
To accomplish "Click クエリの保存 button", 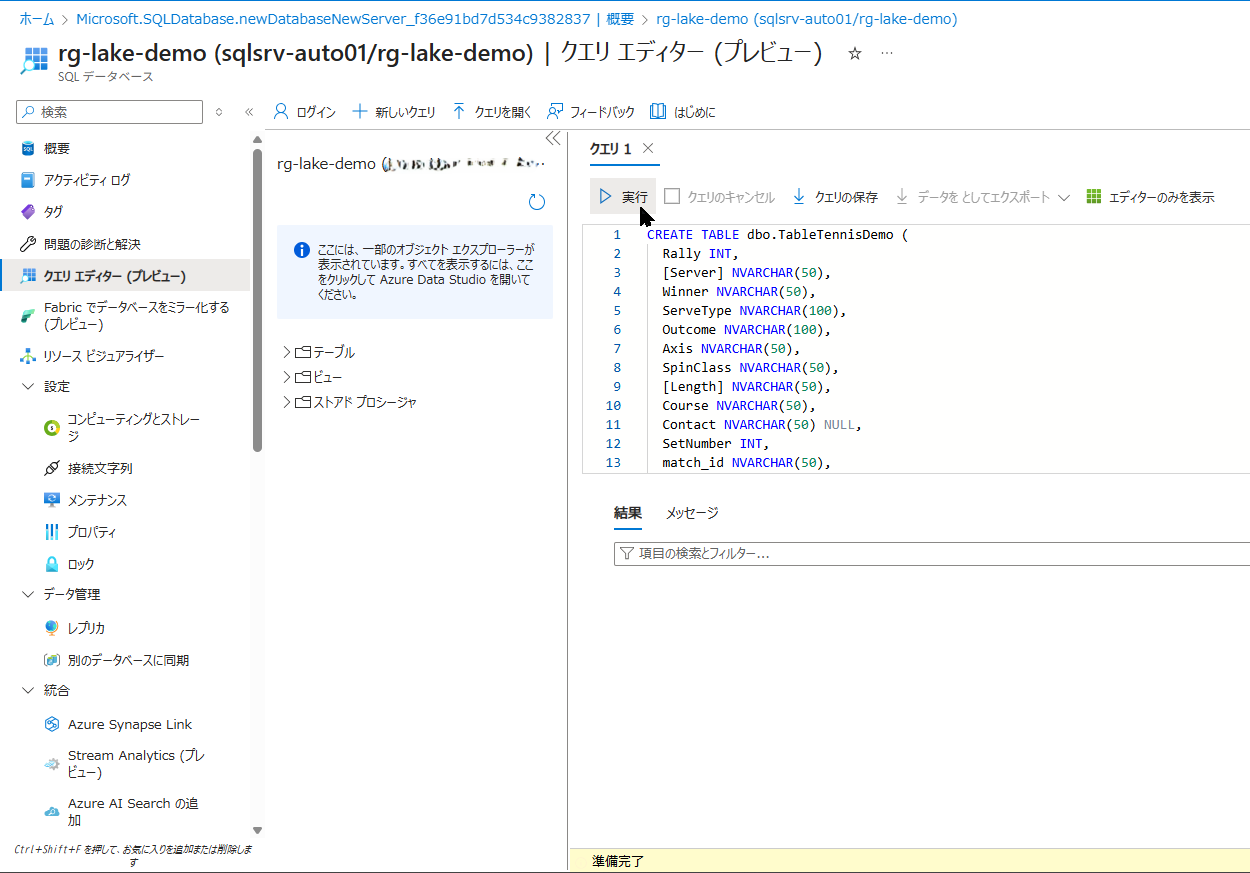I will pyautogui.click(x=835, y=197).
